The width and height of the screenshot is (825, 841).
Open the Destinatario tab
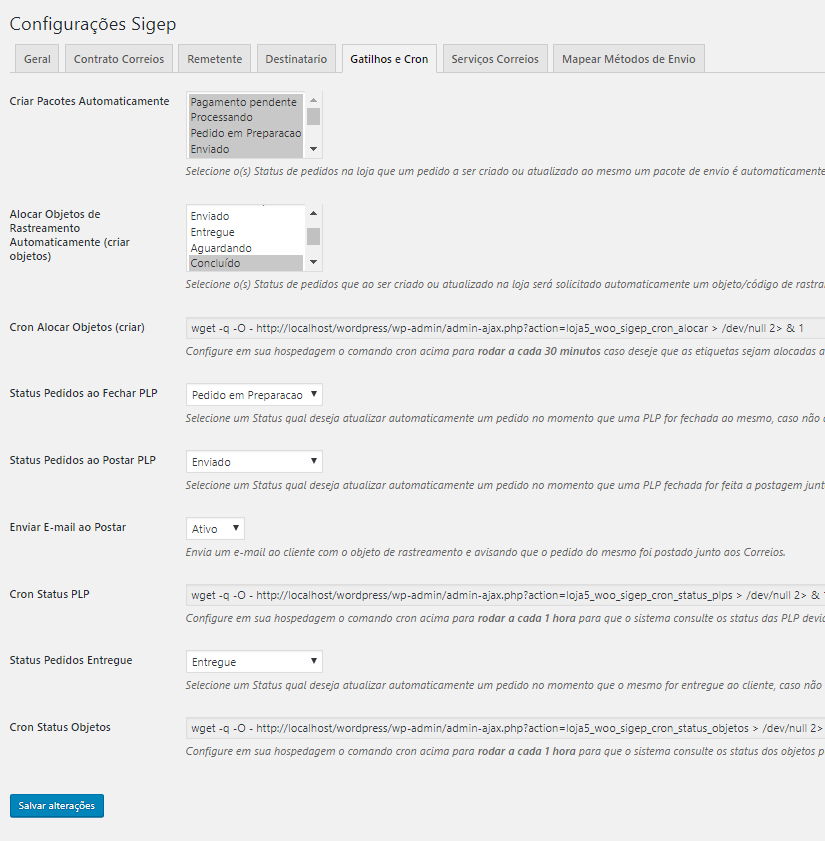[295, 59]
